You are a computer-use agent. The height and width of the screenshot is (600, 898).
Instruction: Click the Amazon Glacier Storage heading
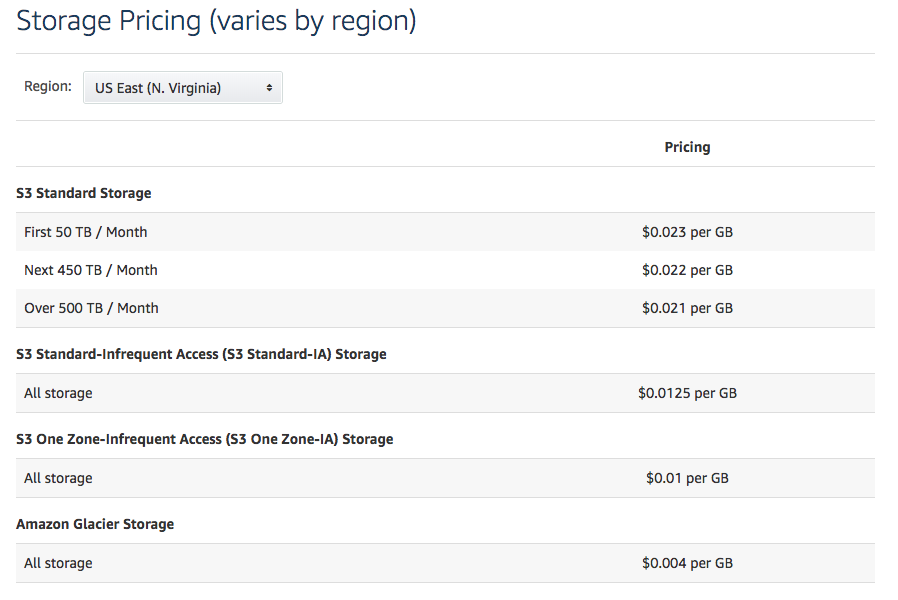tap(95, 524)
